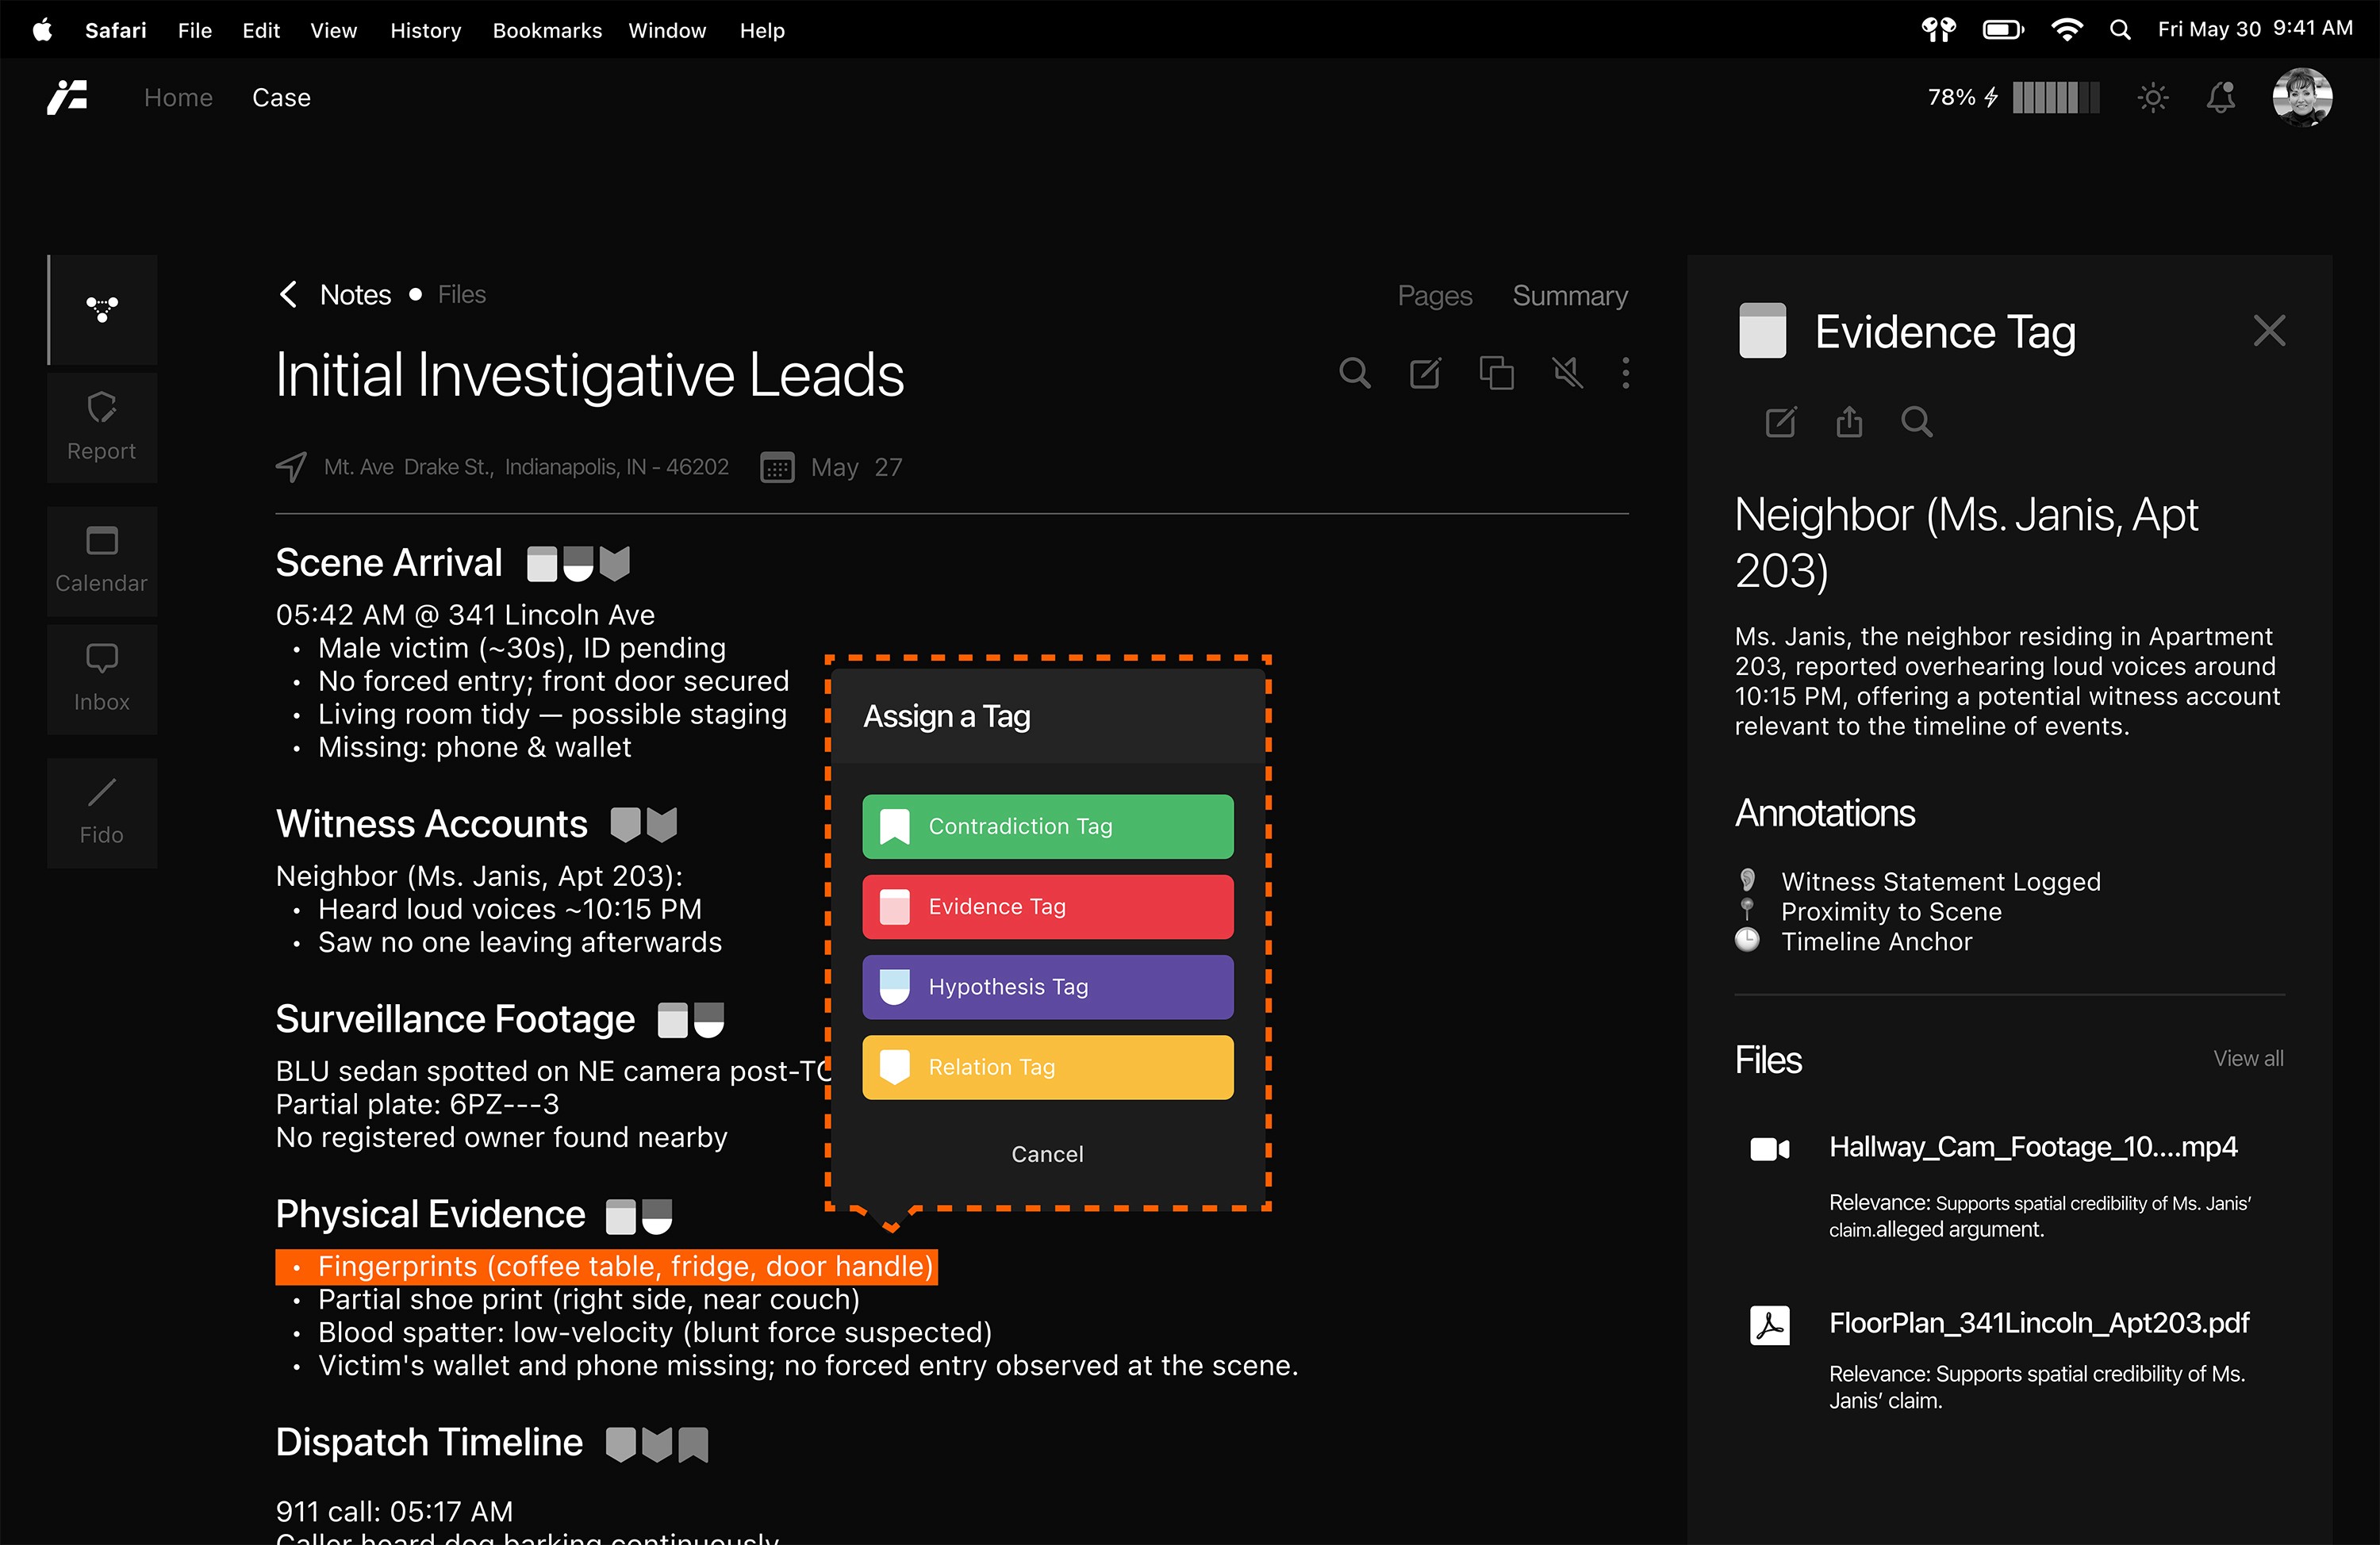Click the edit note pencil icon
Viewport: 2380px width, 1545px height.
tap(1425, 374)
